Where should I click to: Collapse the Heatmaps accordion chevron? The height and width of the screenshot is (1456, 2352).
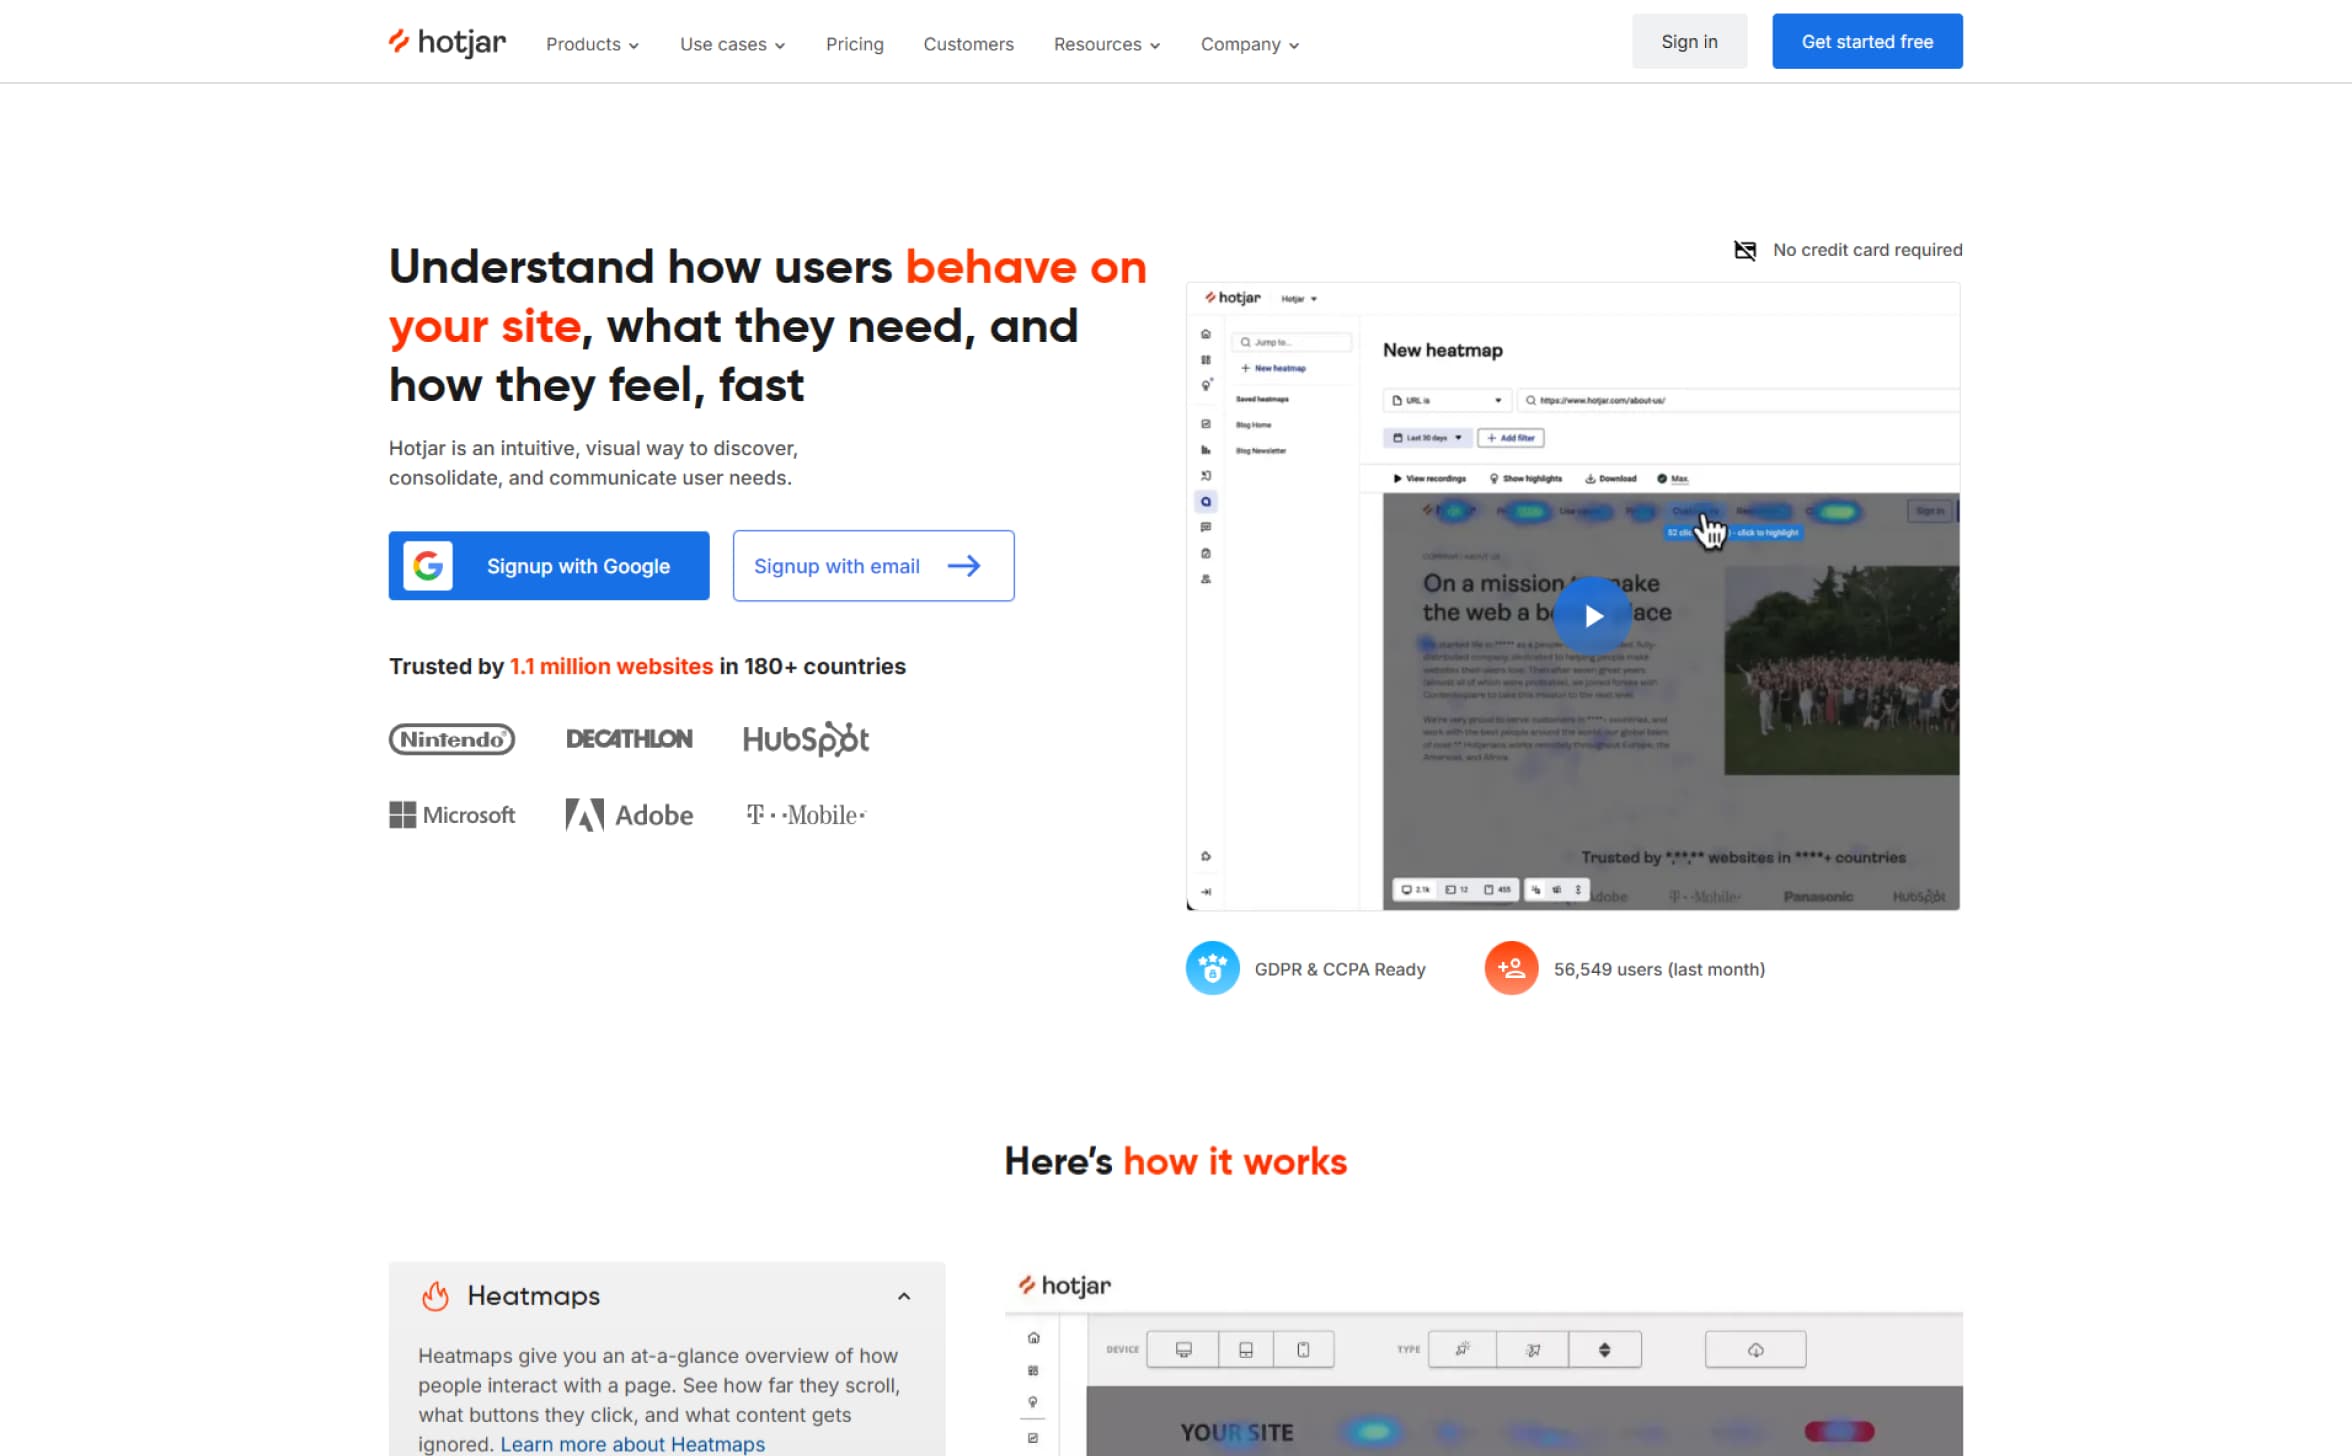pos(904,1296)
